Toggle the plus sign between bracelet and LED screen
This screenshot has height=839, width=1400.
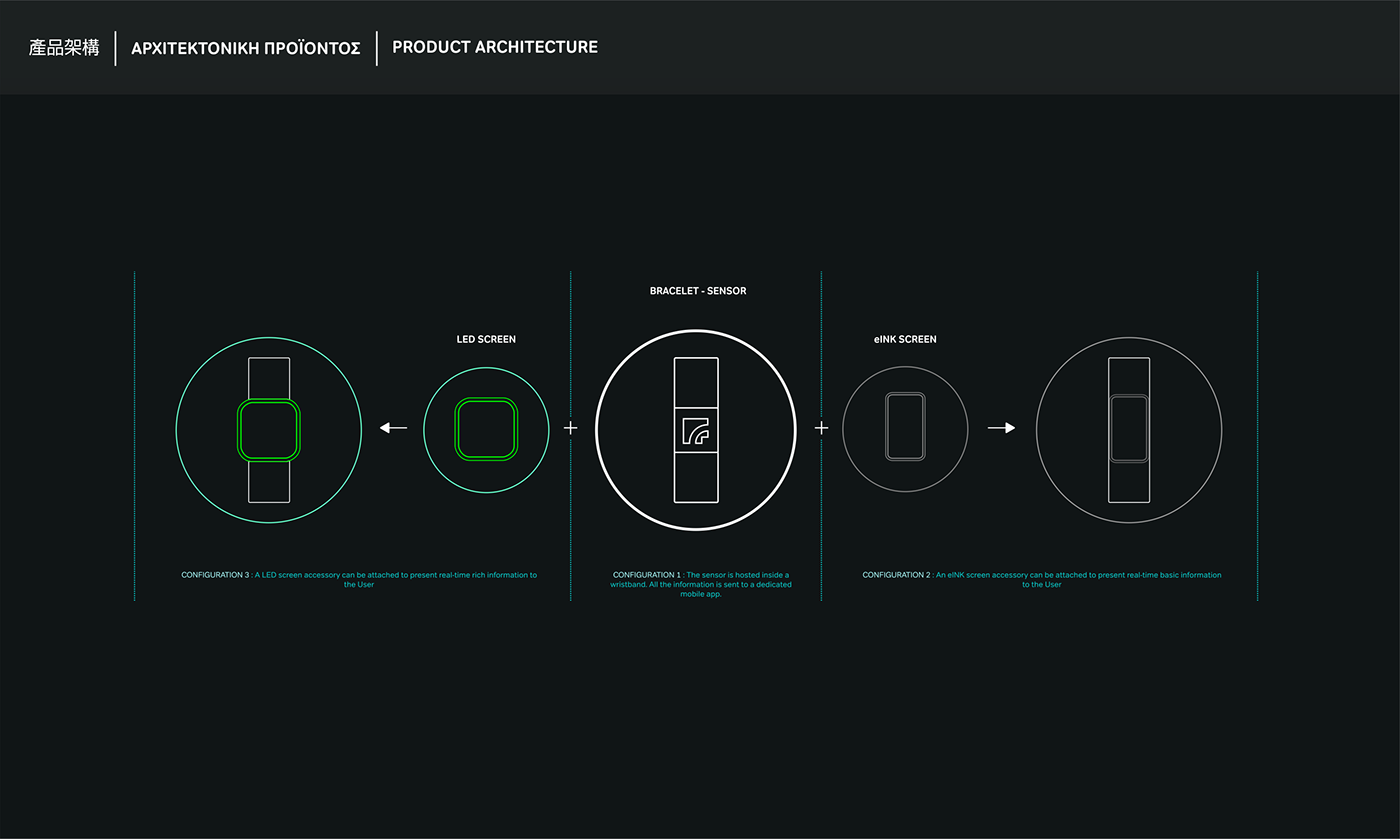coord(571,427)
